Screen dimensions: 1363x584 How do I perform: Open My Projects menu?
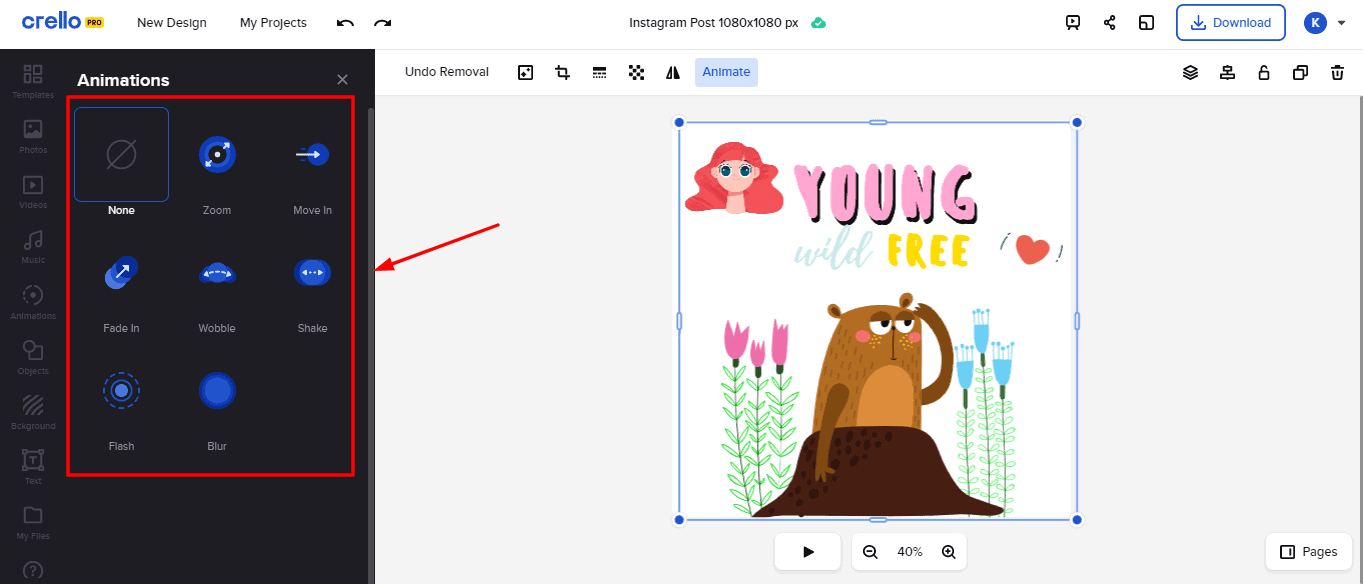pyautogui.click(x=273, y=23)
